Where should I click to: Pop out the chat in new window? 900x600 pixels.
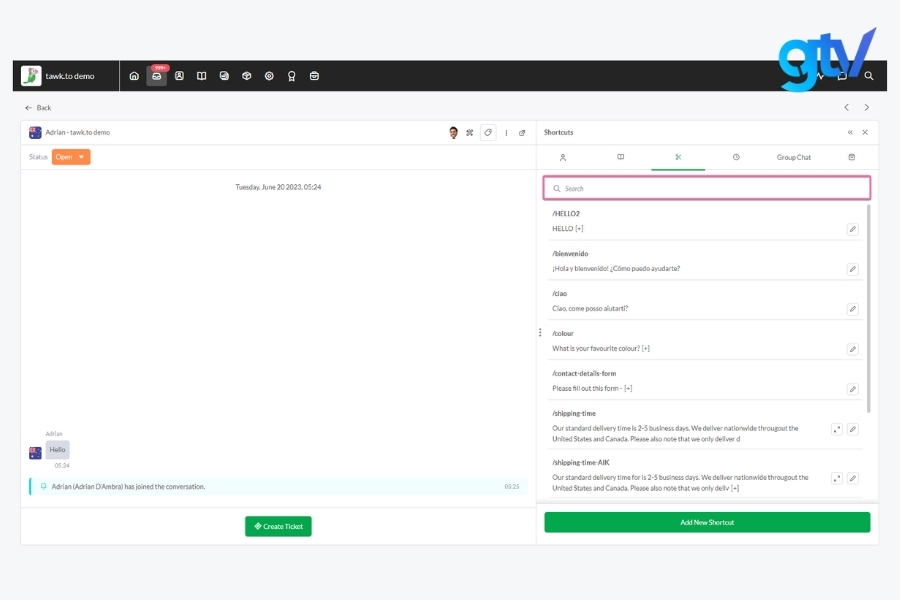click(522, 132)
